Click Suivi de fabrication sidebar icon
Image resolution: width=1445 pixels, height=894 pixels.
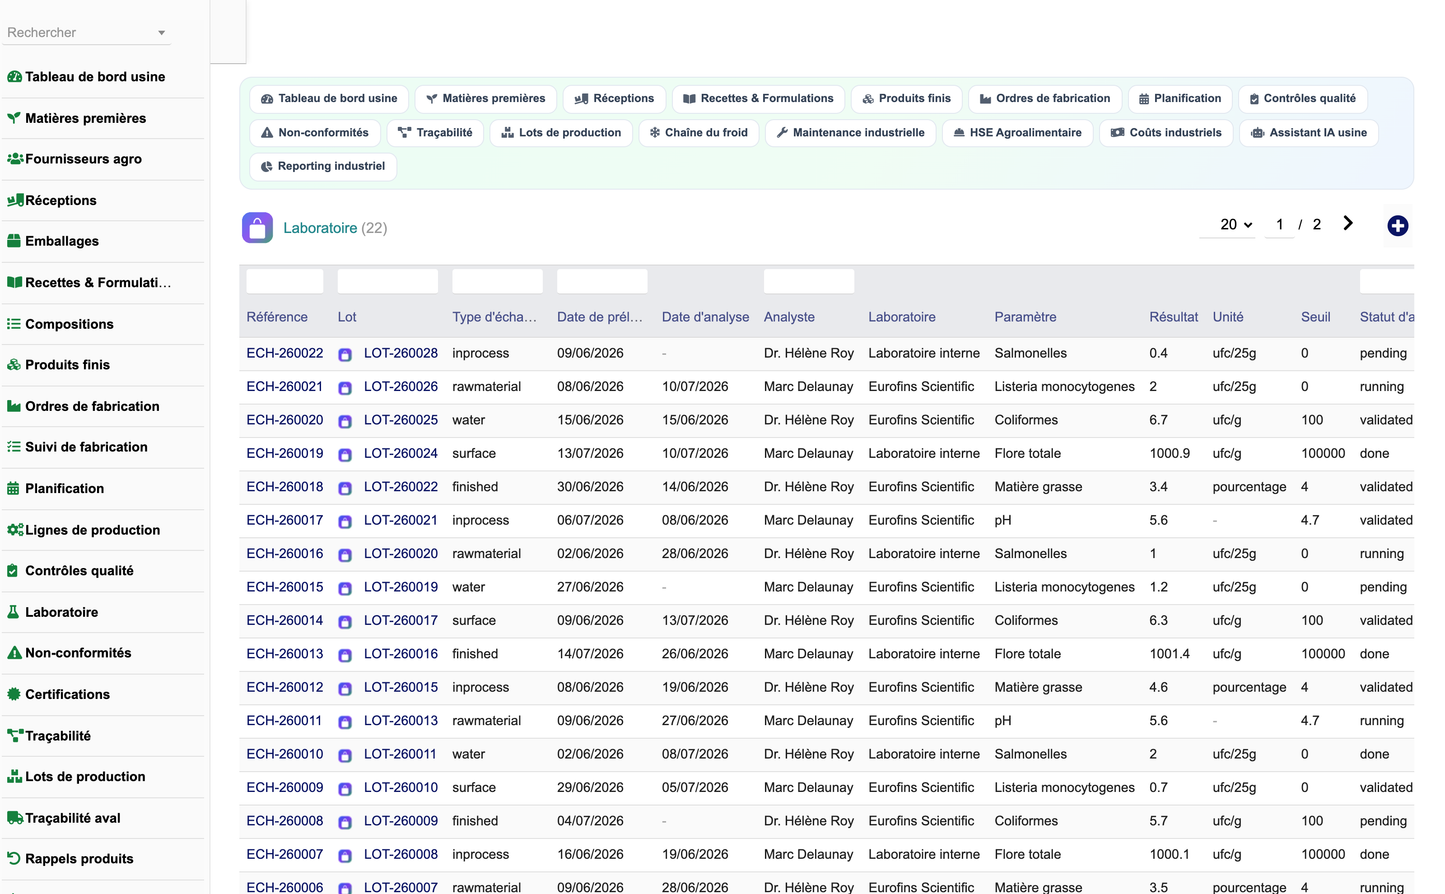click(x=14, y=447)
